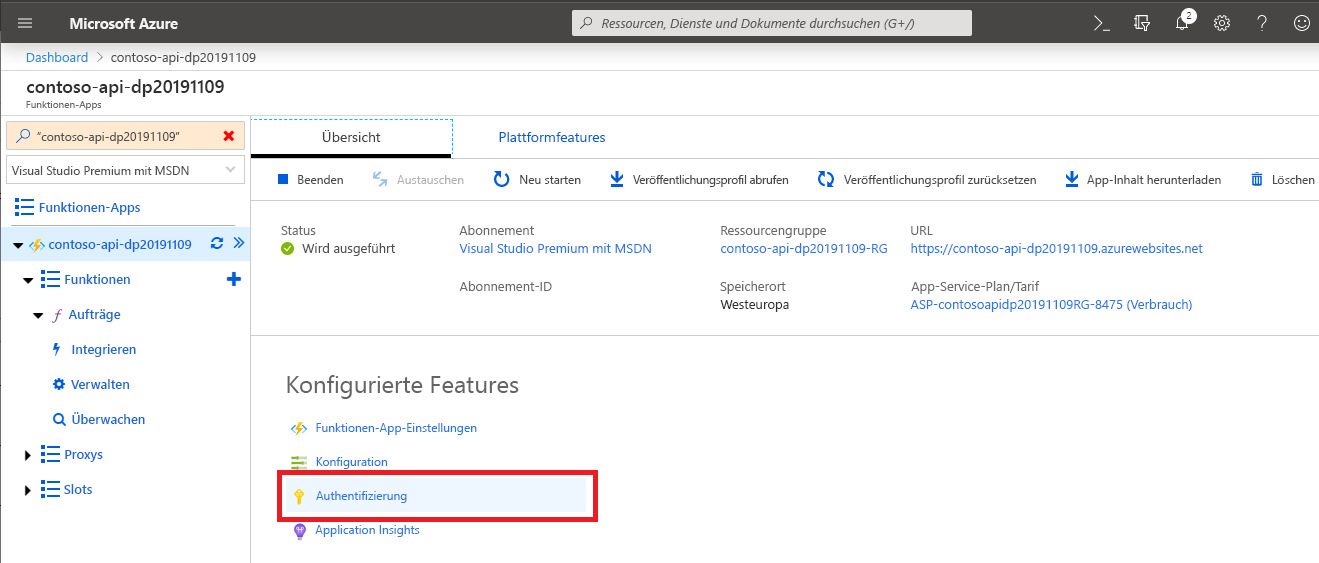This screenshot has width=1319, height=563.
Task: Click the Löschen trash button
Action: point(1282,180)
